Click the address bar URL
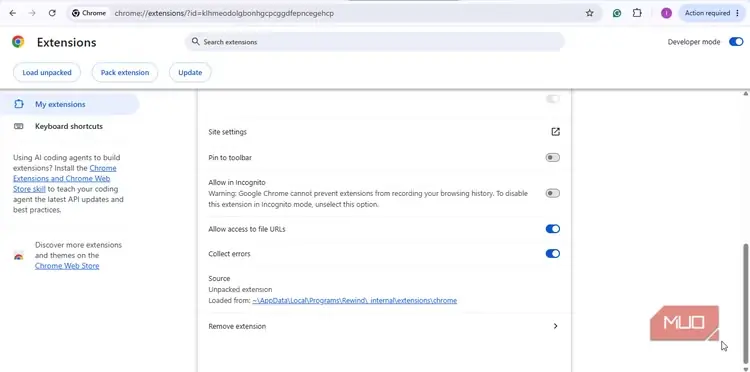Viewport: 750px width, 372px height. (x=224, y=13)
